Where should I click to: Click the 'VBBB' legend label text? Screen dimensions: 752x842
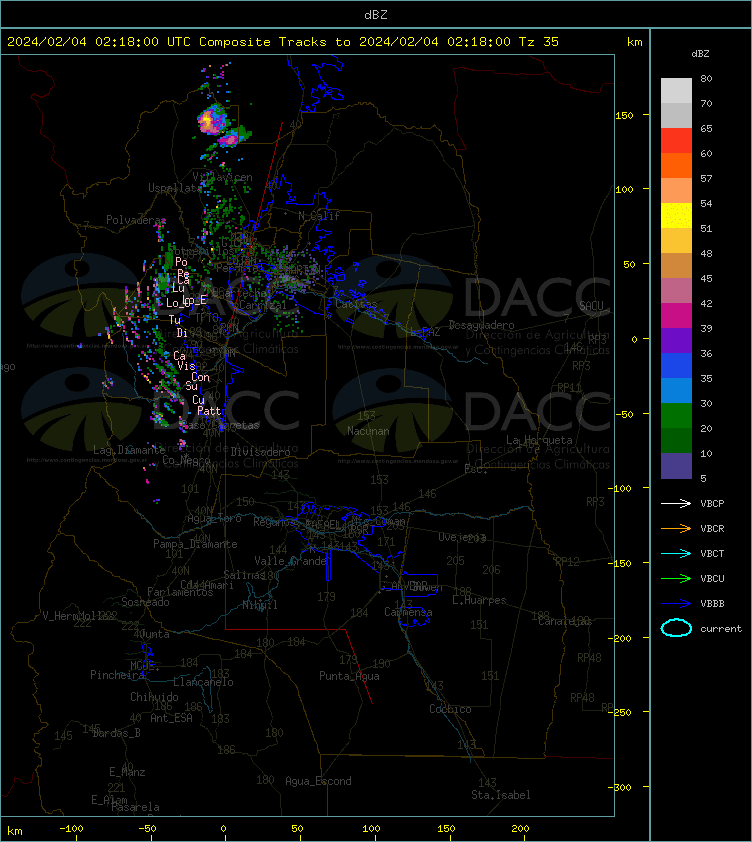point(712,604)
